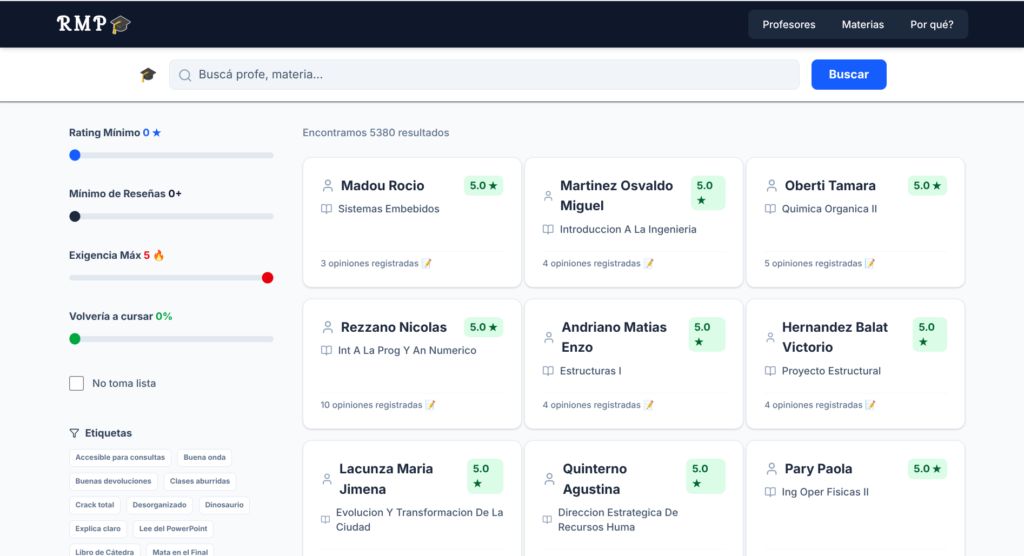Click the filter funnel icon next to Etiquetas
This screenshot has width=1024, height=556.
(x=74, y=433)
